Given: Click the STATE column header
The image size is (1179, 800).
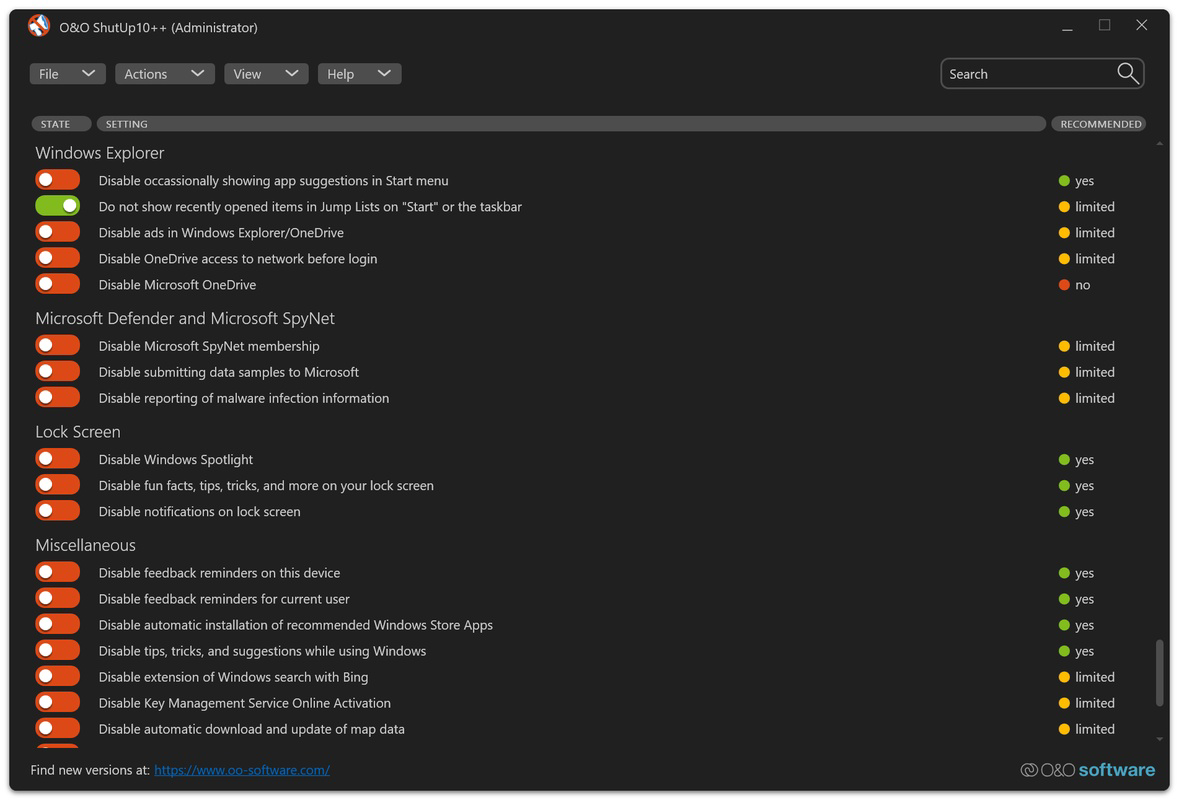Looking at the screenshot, I should (x=61, y=124).
